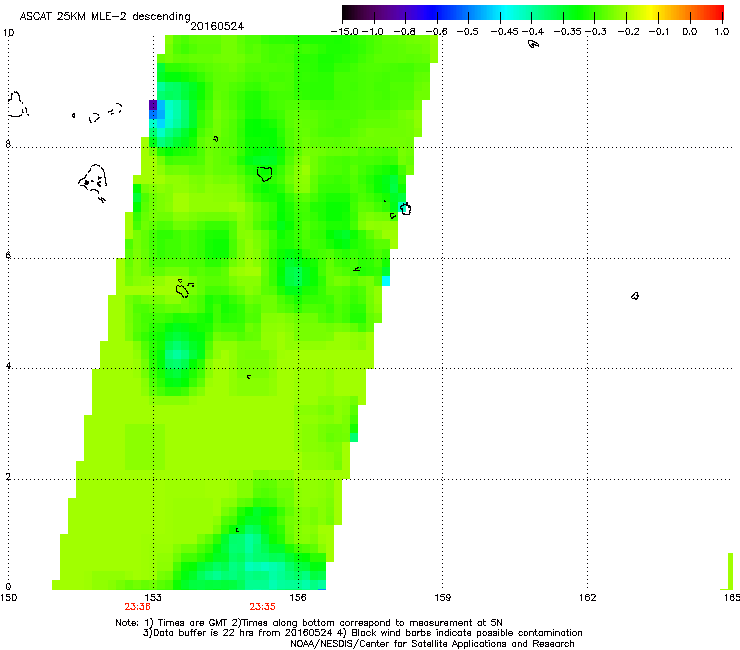Click the longitude axis label 156
Screen dimensions: 740x650
298,598
